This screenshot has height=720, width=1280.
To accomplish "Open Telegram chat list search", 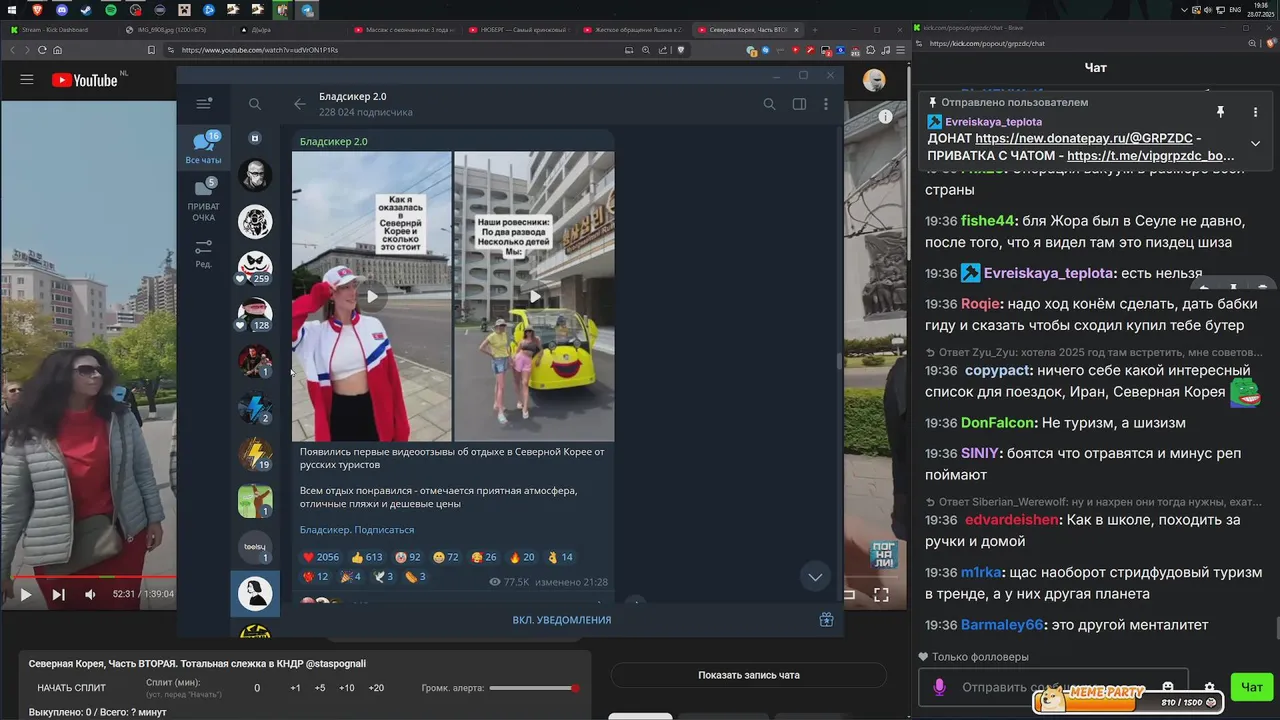I will coord(255,104).
